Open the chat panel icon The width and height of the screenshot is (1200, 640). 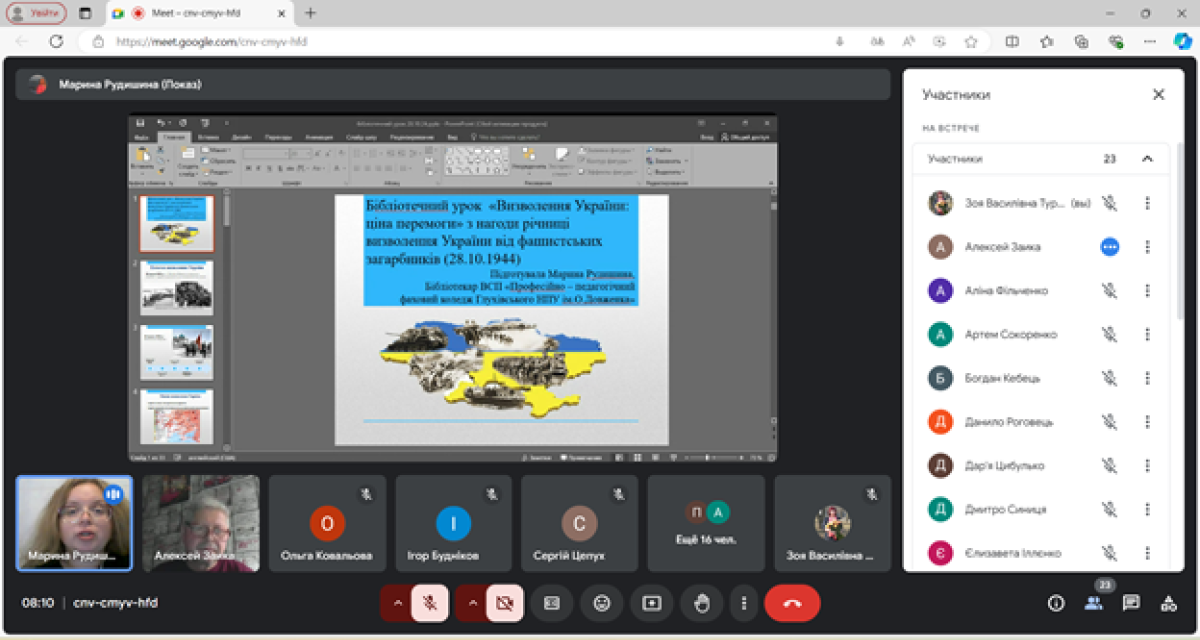(1131, 603)
